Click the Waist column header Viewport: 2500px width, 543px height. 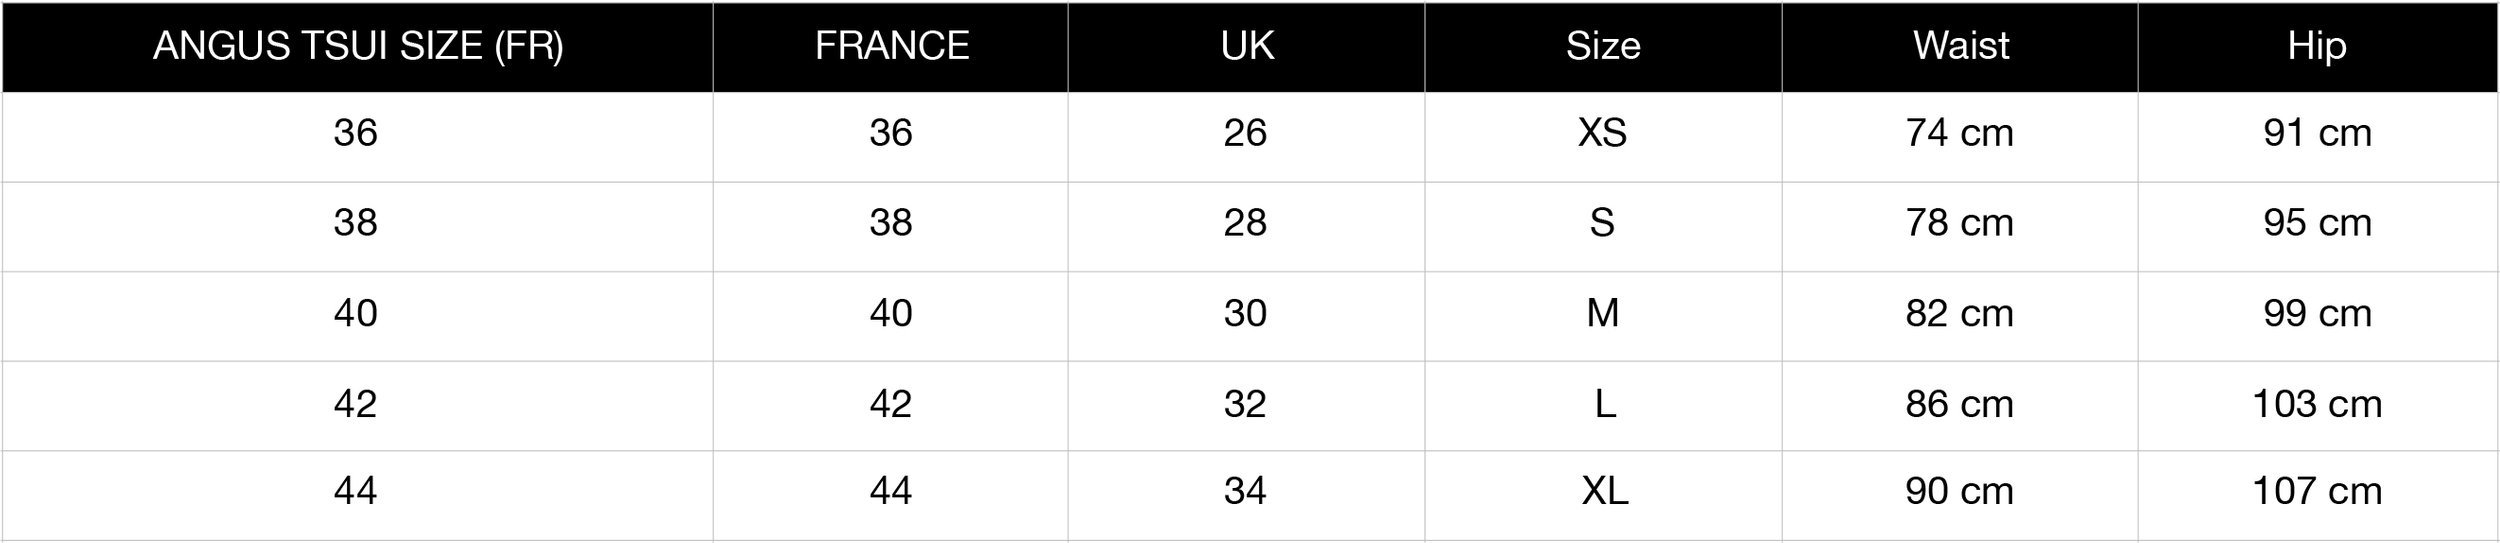coord(1960,46)
